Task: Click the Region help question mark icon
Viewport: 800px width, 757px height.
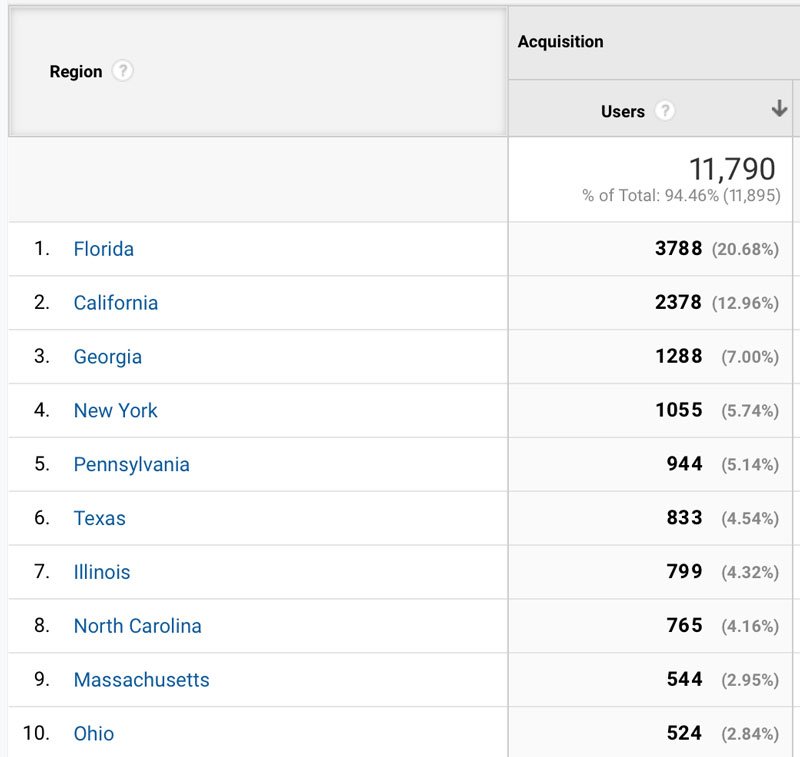Action: click(x=122, y=71)
